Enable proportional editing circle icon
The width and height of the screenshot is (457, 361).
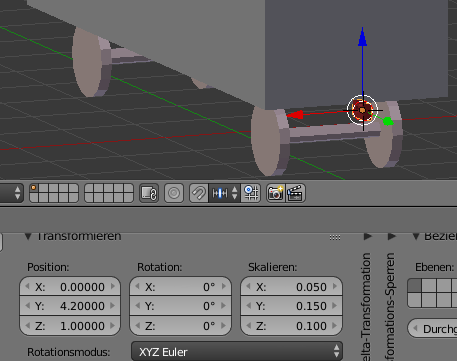coord(174,193)
